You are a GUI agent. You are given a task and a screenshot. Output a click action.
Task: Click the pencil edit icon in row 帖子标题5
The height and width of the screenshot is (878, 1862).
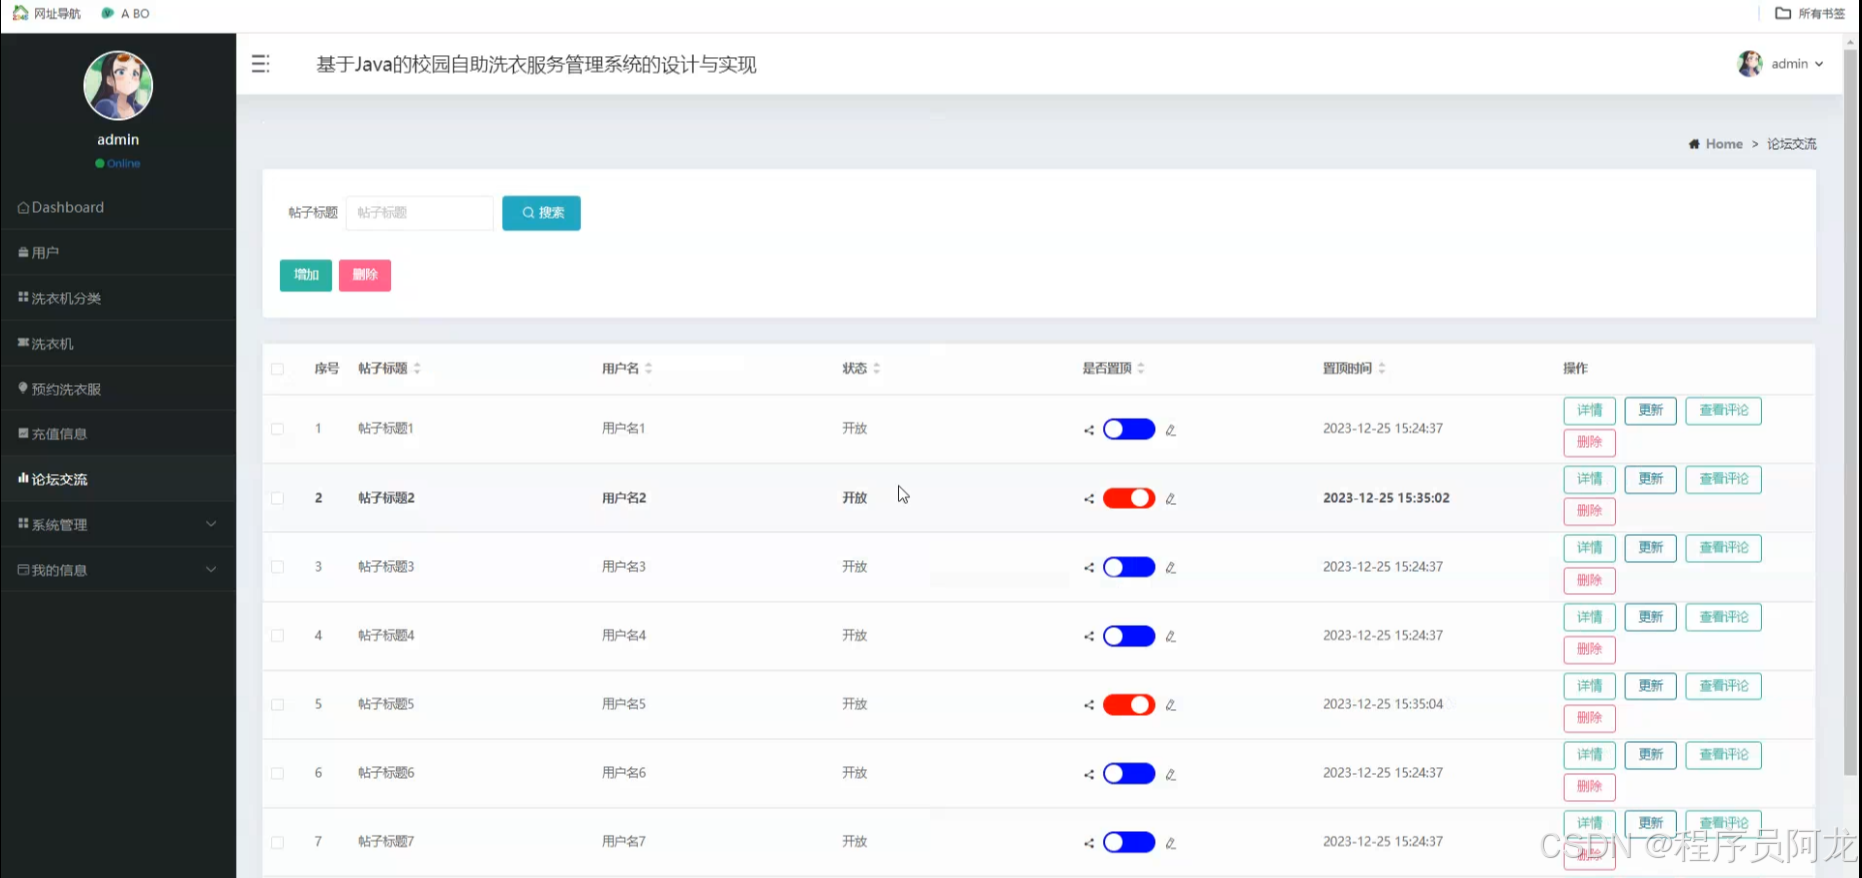[x=1170, y=706]
